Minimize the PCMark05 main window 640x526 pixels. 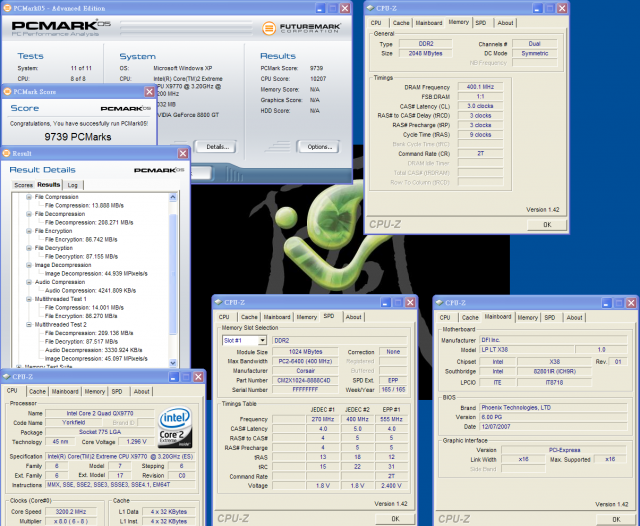click(320, 8)
